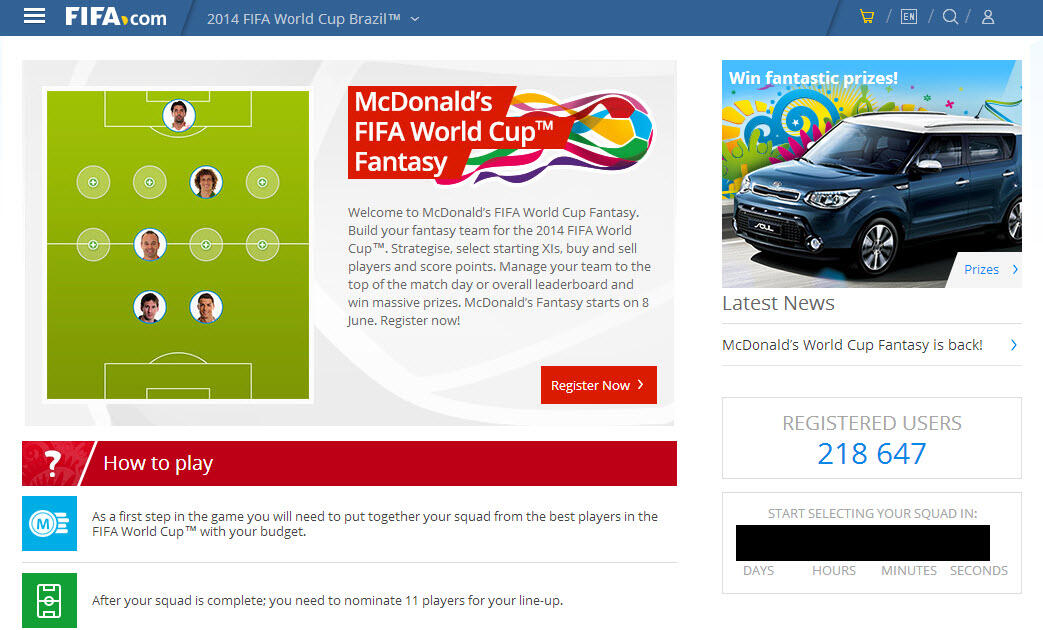The width and height of the screenshot is (1043, 630).
Task: Select the midfielder portrait on the halfway line
Action: point(150,245)
